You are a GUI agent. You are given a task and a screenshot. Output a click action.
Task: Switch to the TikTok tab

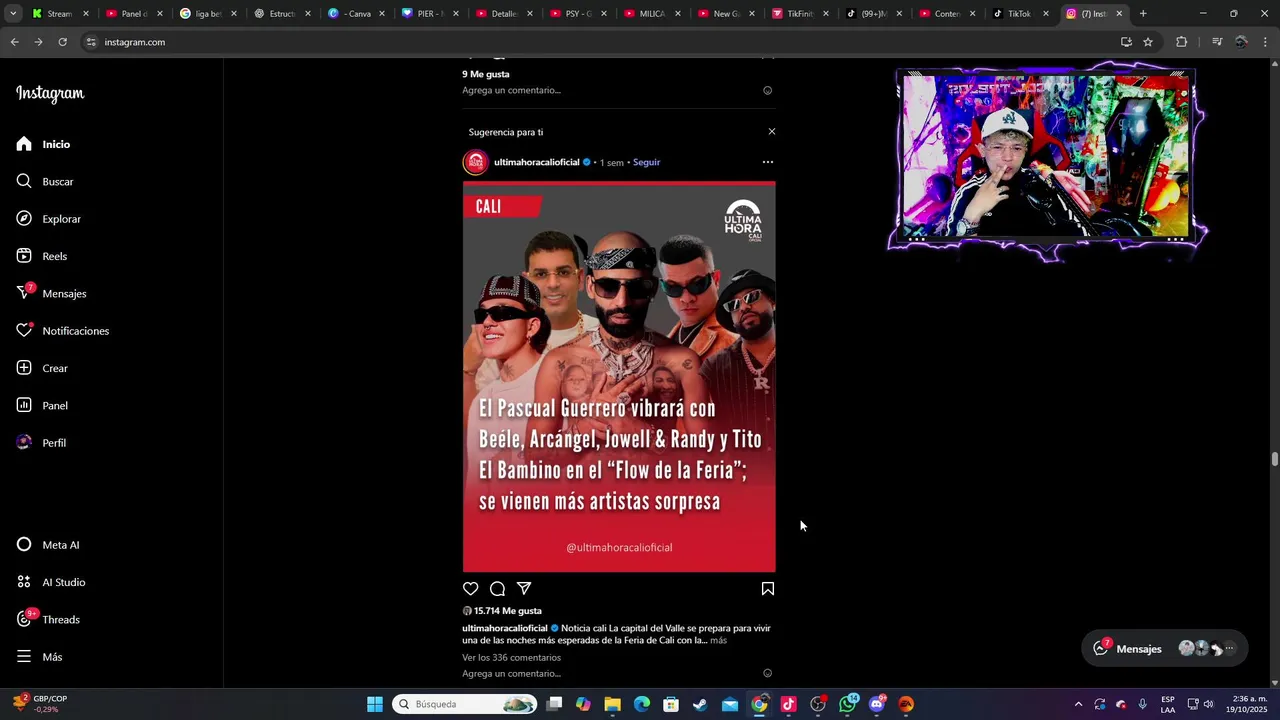(x=1020, y=14)
